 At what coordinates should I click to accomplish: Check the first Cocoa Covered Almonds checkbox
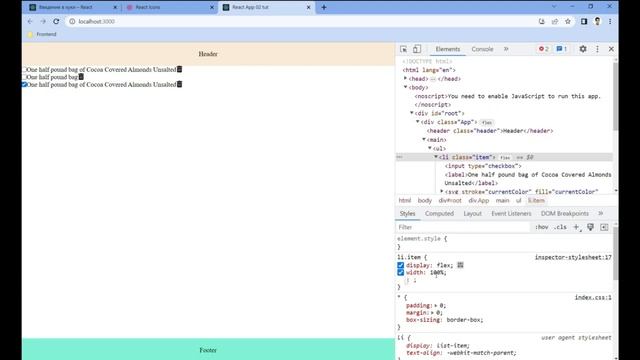[24, 69]
